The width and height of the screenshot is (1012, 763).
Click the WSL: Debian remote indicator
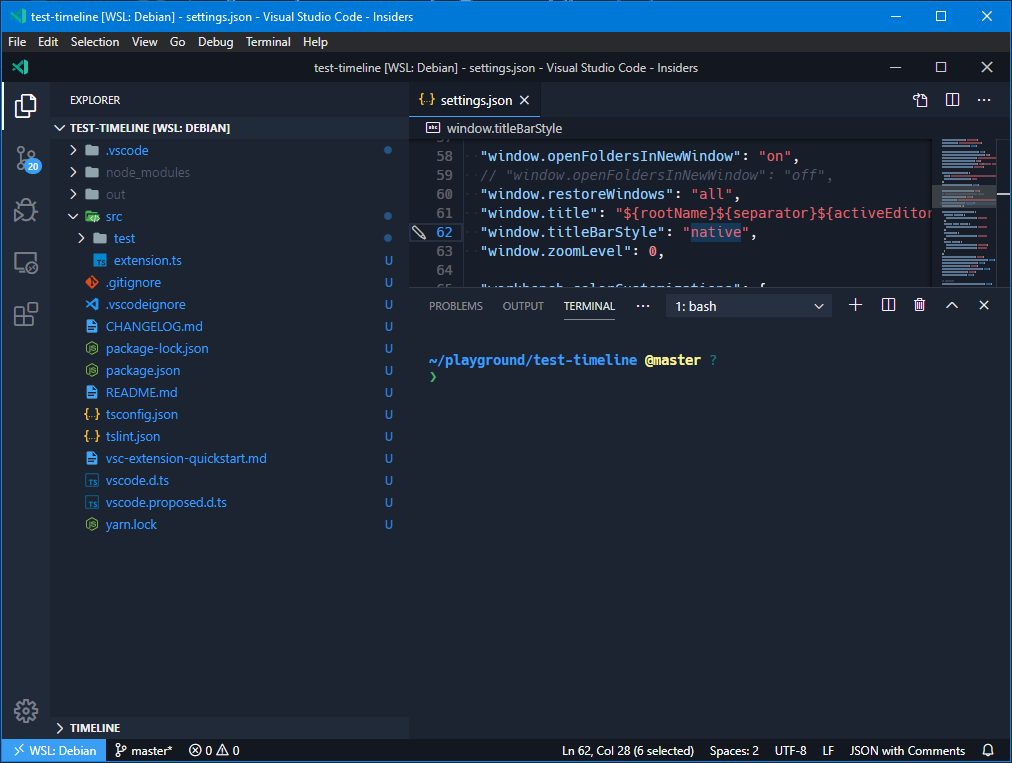53,750
